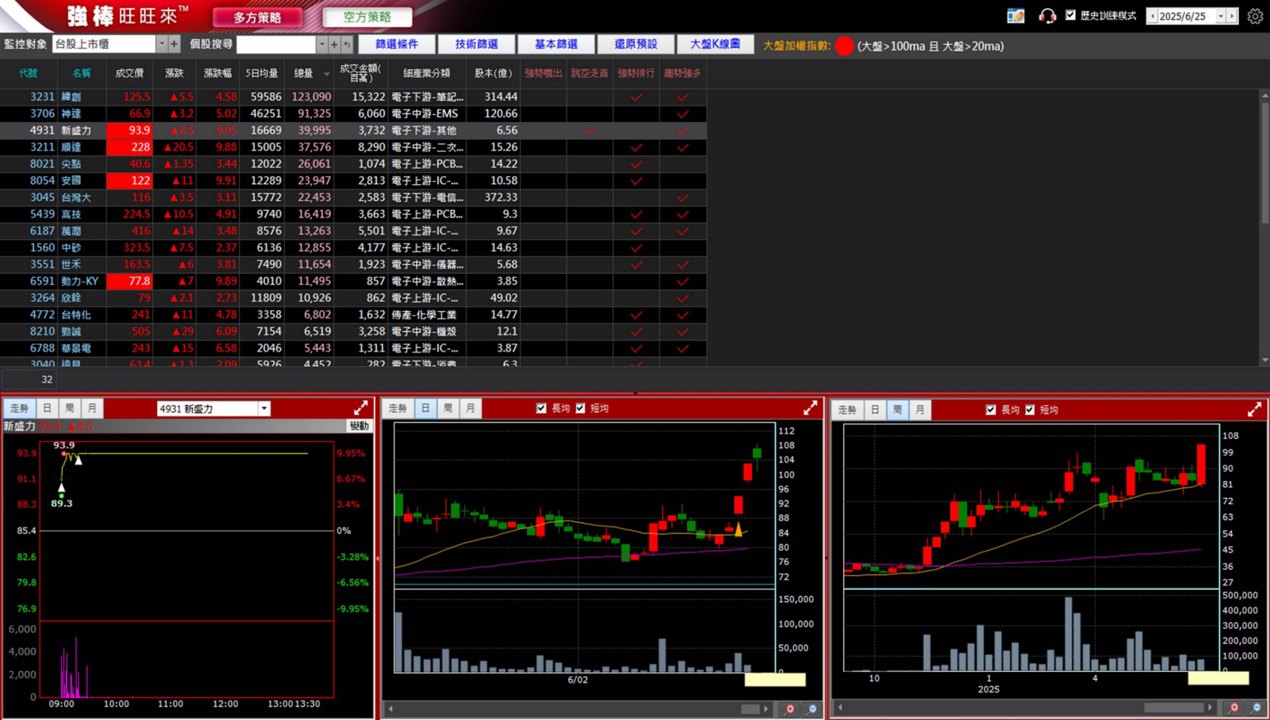Image resolution: width=1270 pixels, height=720 pixels.
Task: Open the calendar news icon in header
Action: 1016,16
